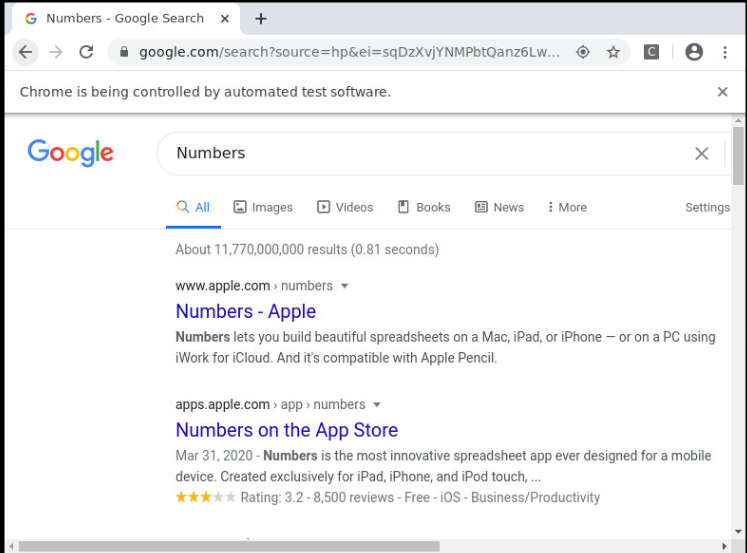Open the user profile avatar icon
Image resolution: width=747 pixels, height=553 pixels.
click(x=694, y=52)
